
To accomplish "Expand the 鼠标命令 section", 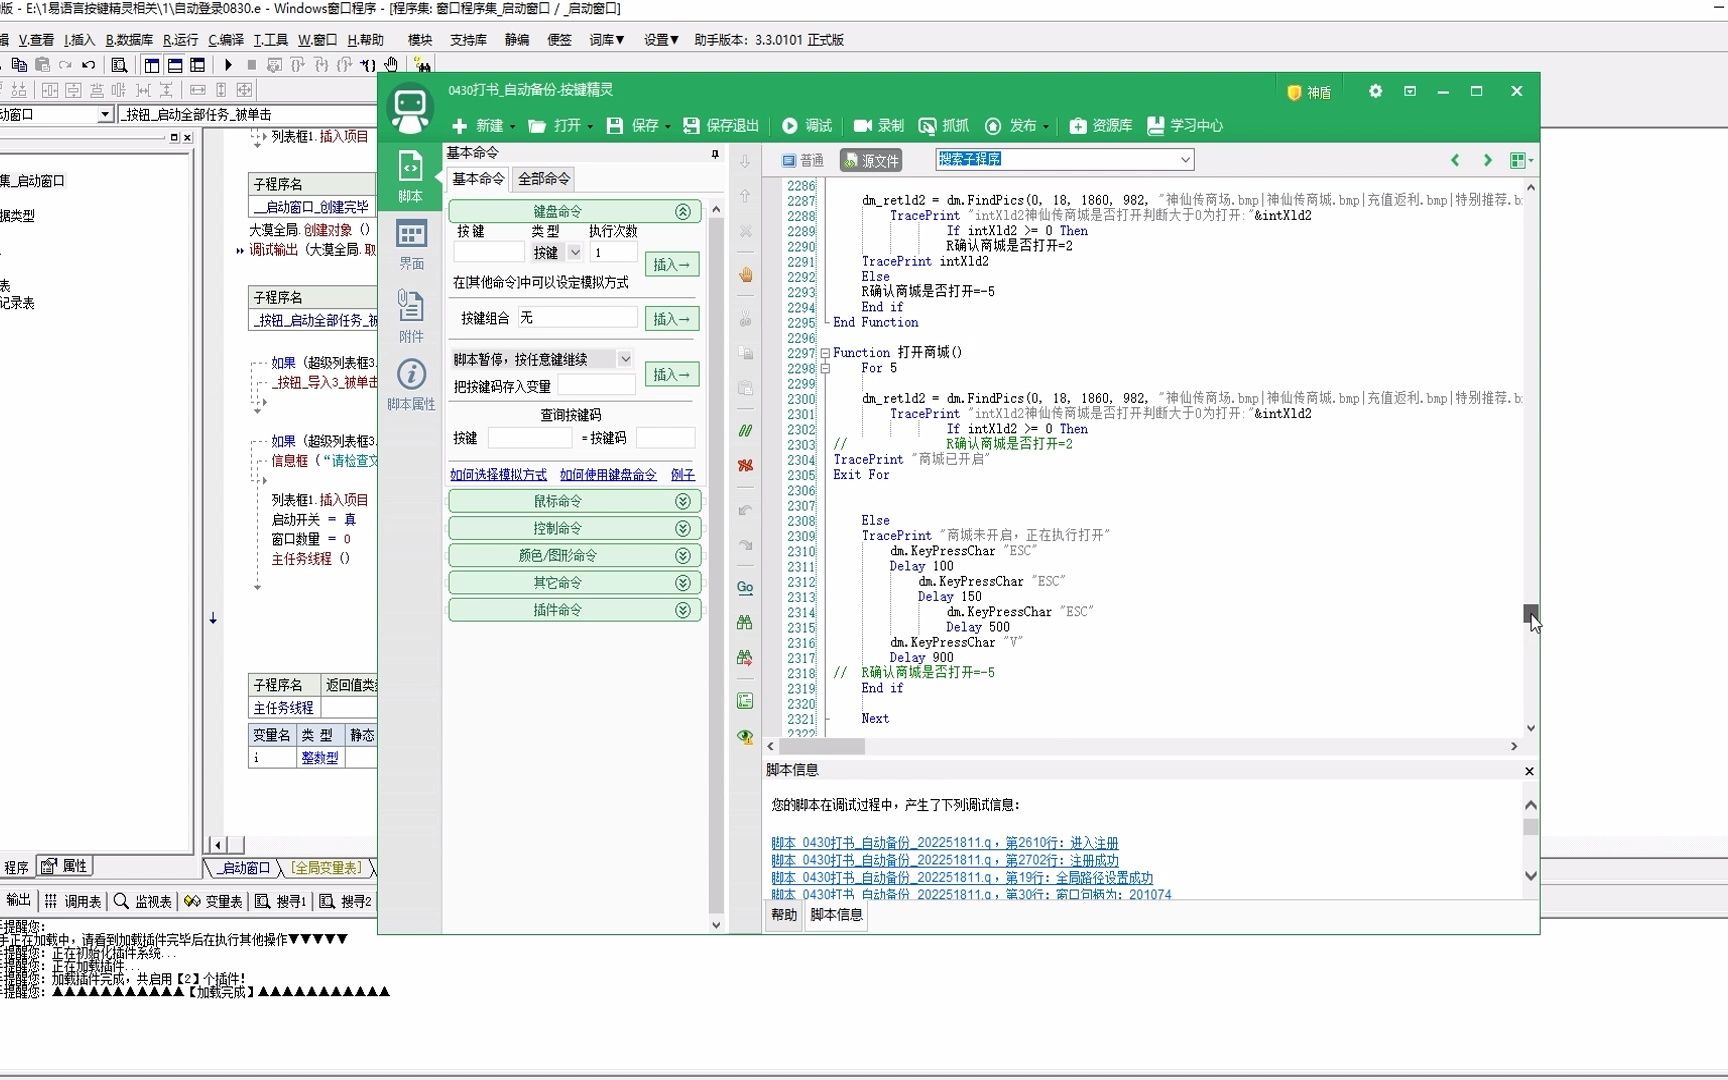I will pos(683,501).
